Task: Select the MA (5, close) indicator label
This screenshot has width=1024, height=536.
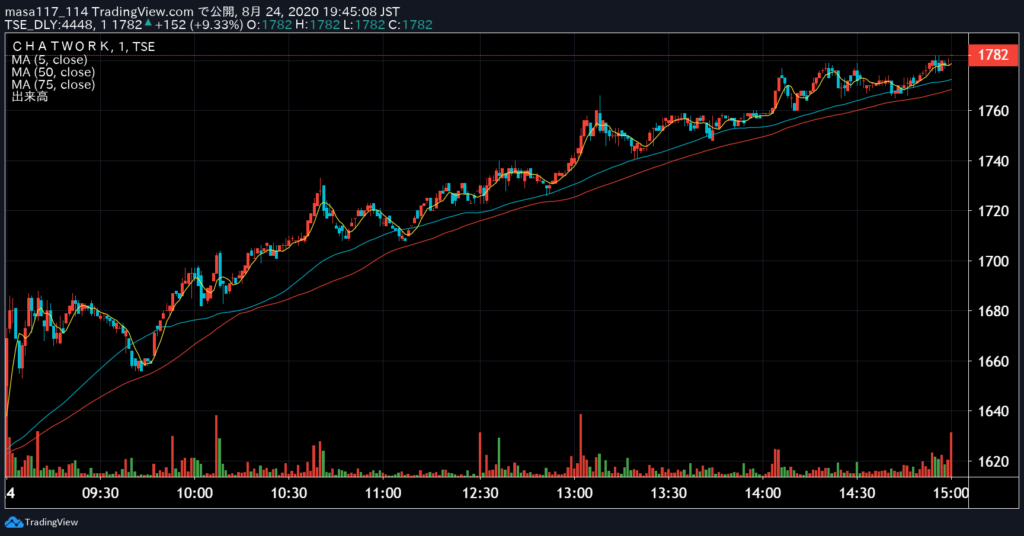Action: tap(49, 59)
